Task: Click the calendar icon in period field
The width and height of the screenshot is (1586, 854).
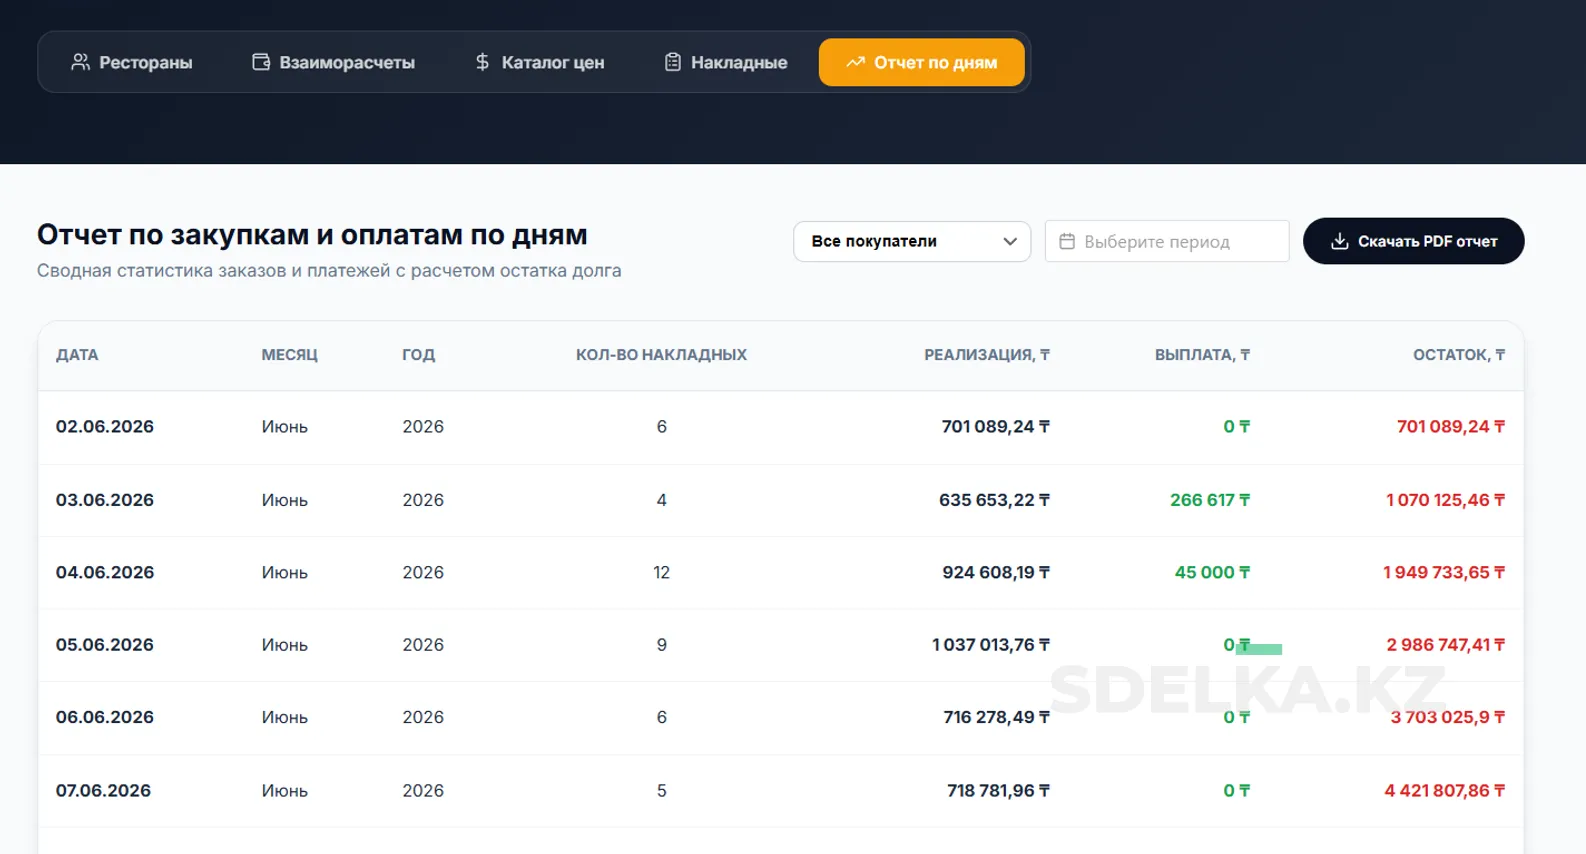Action: (x=1067, y=241)
